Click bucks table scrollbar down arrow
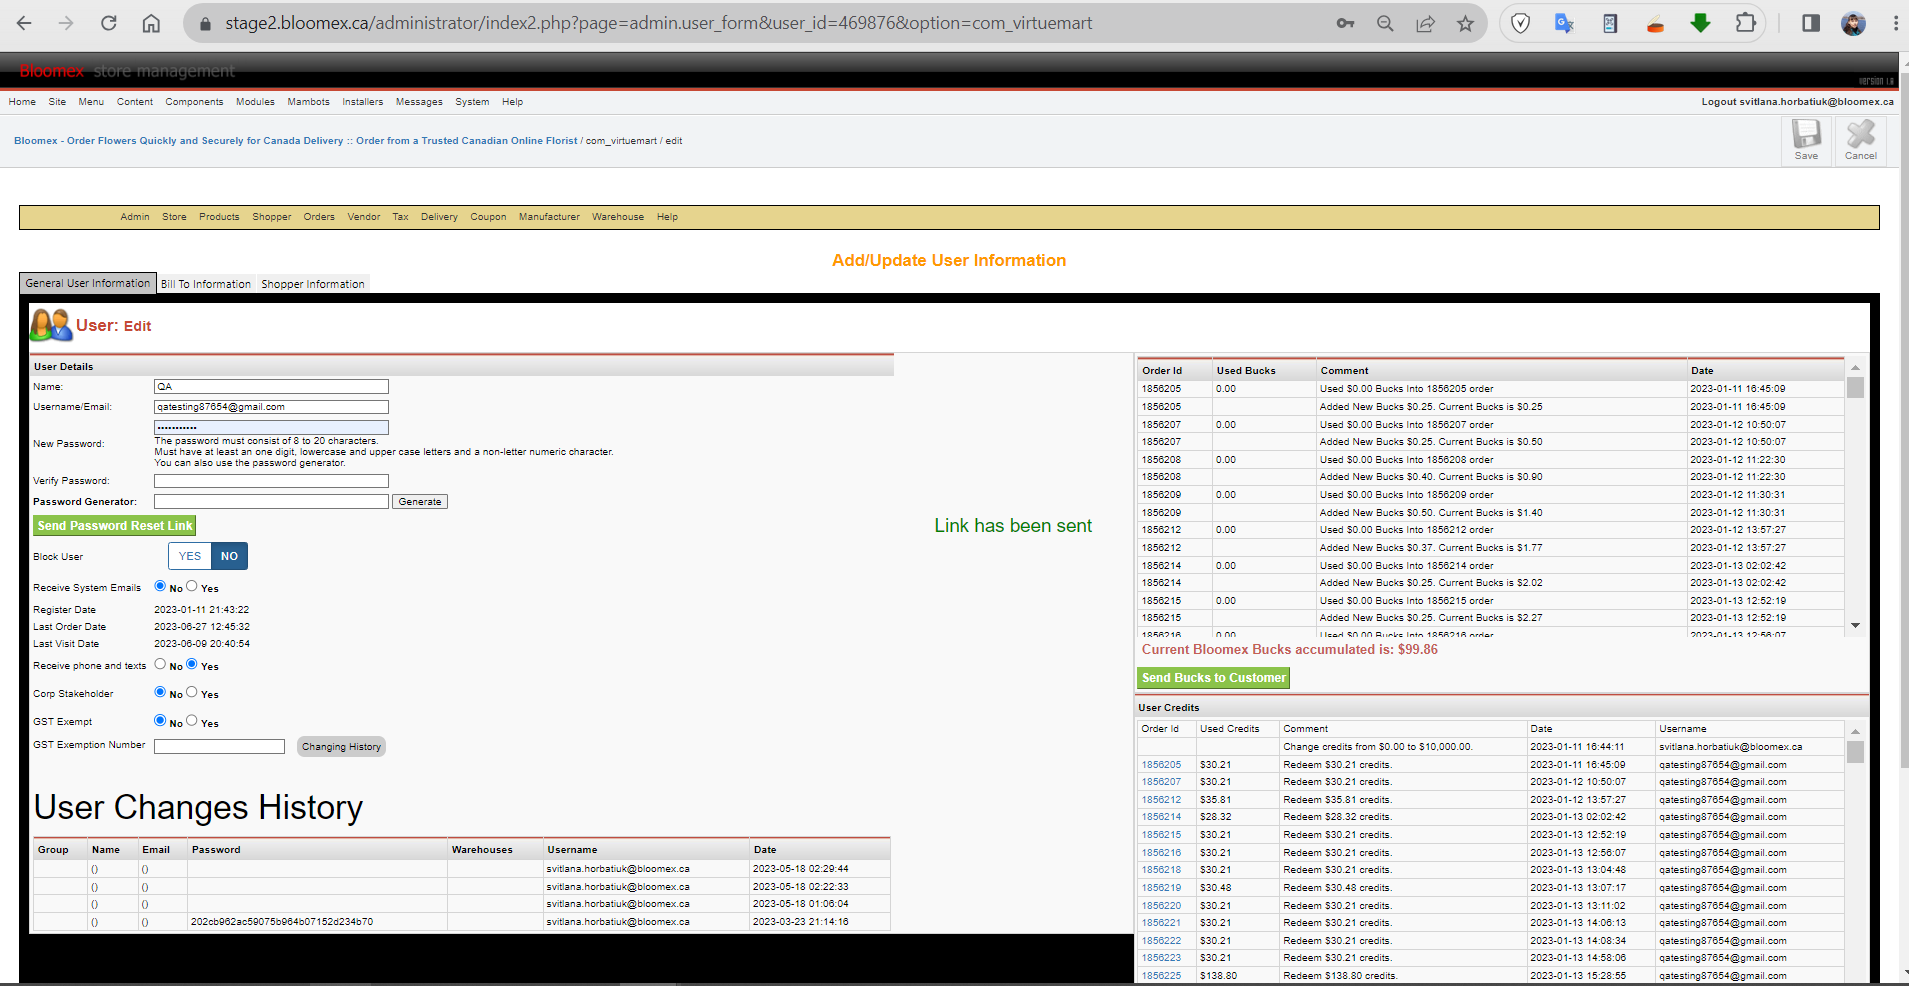 (x=1855, y=626)
